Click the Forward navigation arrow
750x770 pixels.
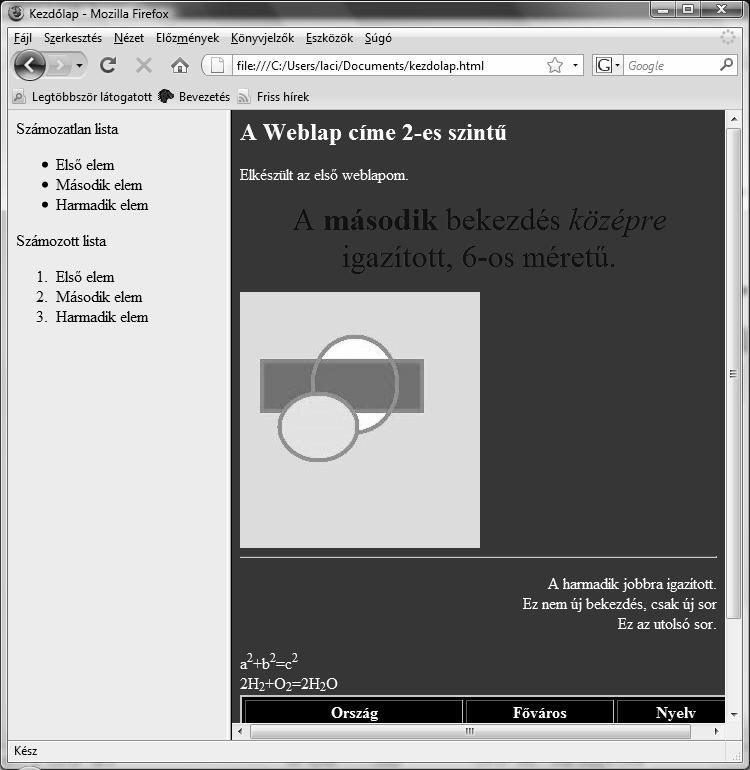(x=59, y=65)
